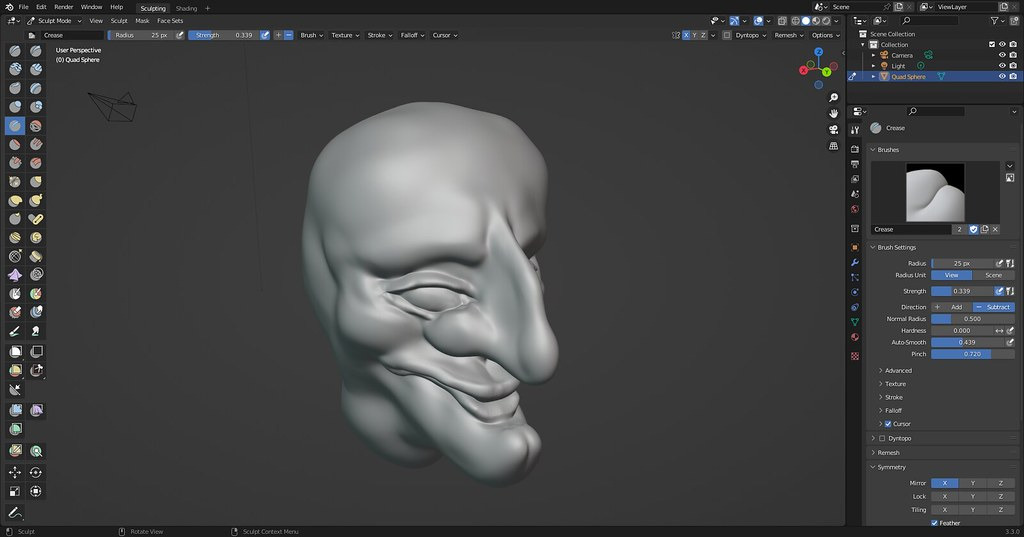Uncheck the Feather symmetry checkbox
The height and width of the screenshot is (537, 1024).
coord(934,523)
